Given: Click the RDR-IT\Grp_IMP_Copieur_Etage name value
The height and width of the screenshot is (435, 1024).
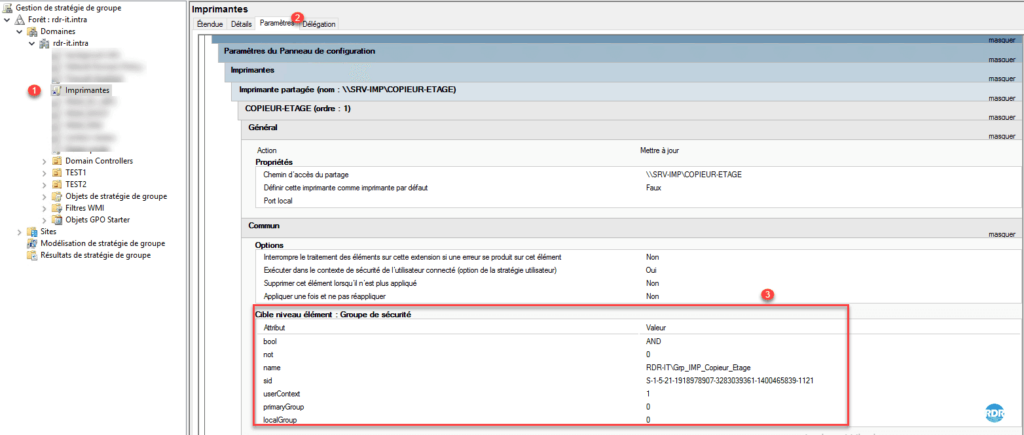Looking at the screenshot, I should pyautogui.click(x=696, y=367).
